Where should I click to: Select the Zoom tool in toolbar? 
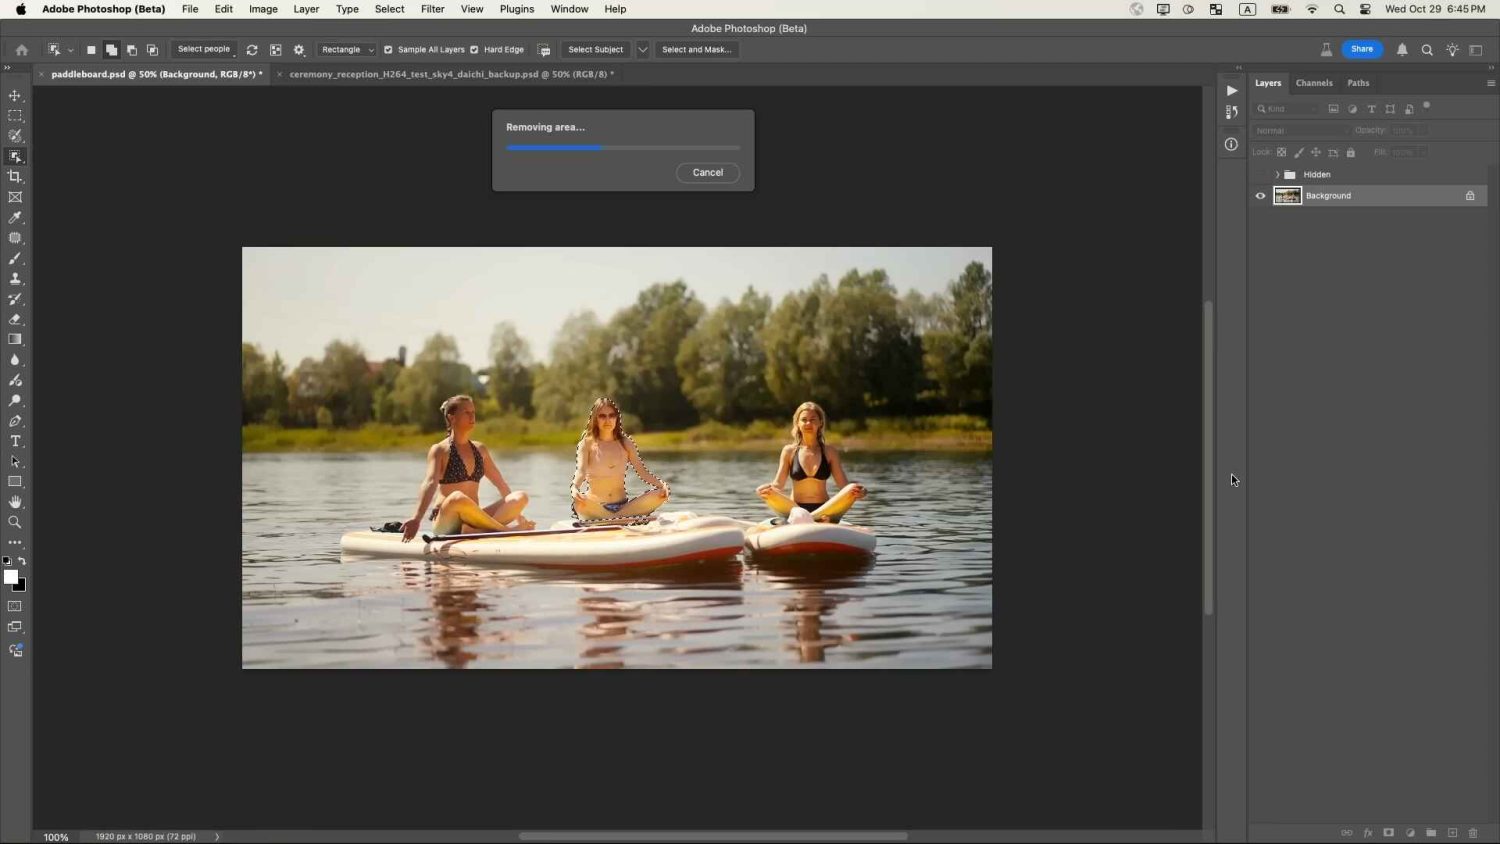(15, 522)
